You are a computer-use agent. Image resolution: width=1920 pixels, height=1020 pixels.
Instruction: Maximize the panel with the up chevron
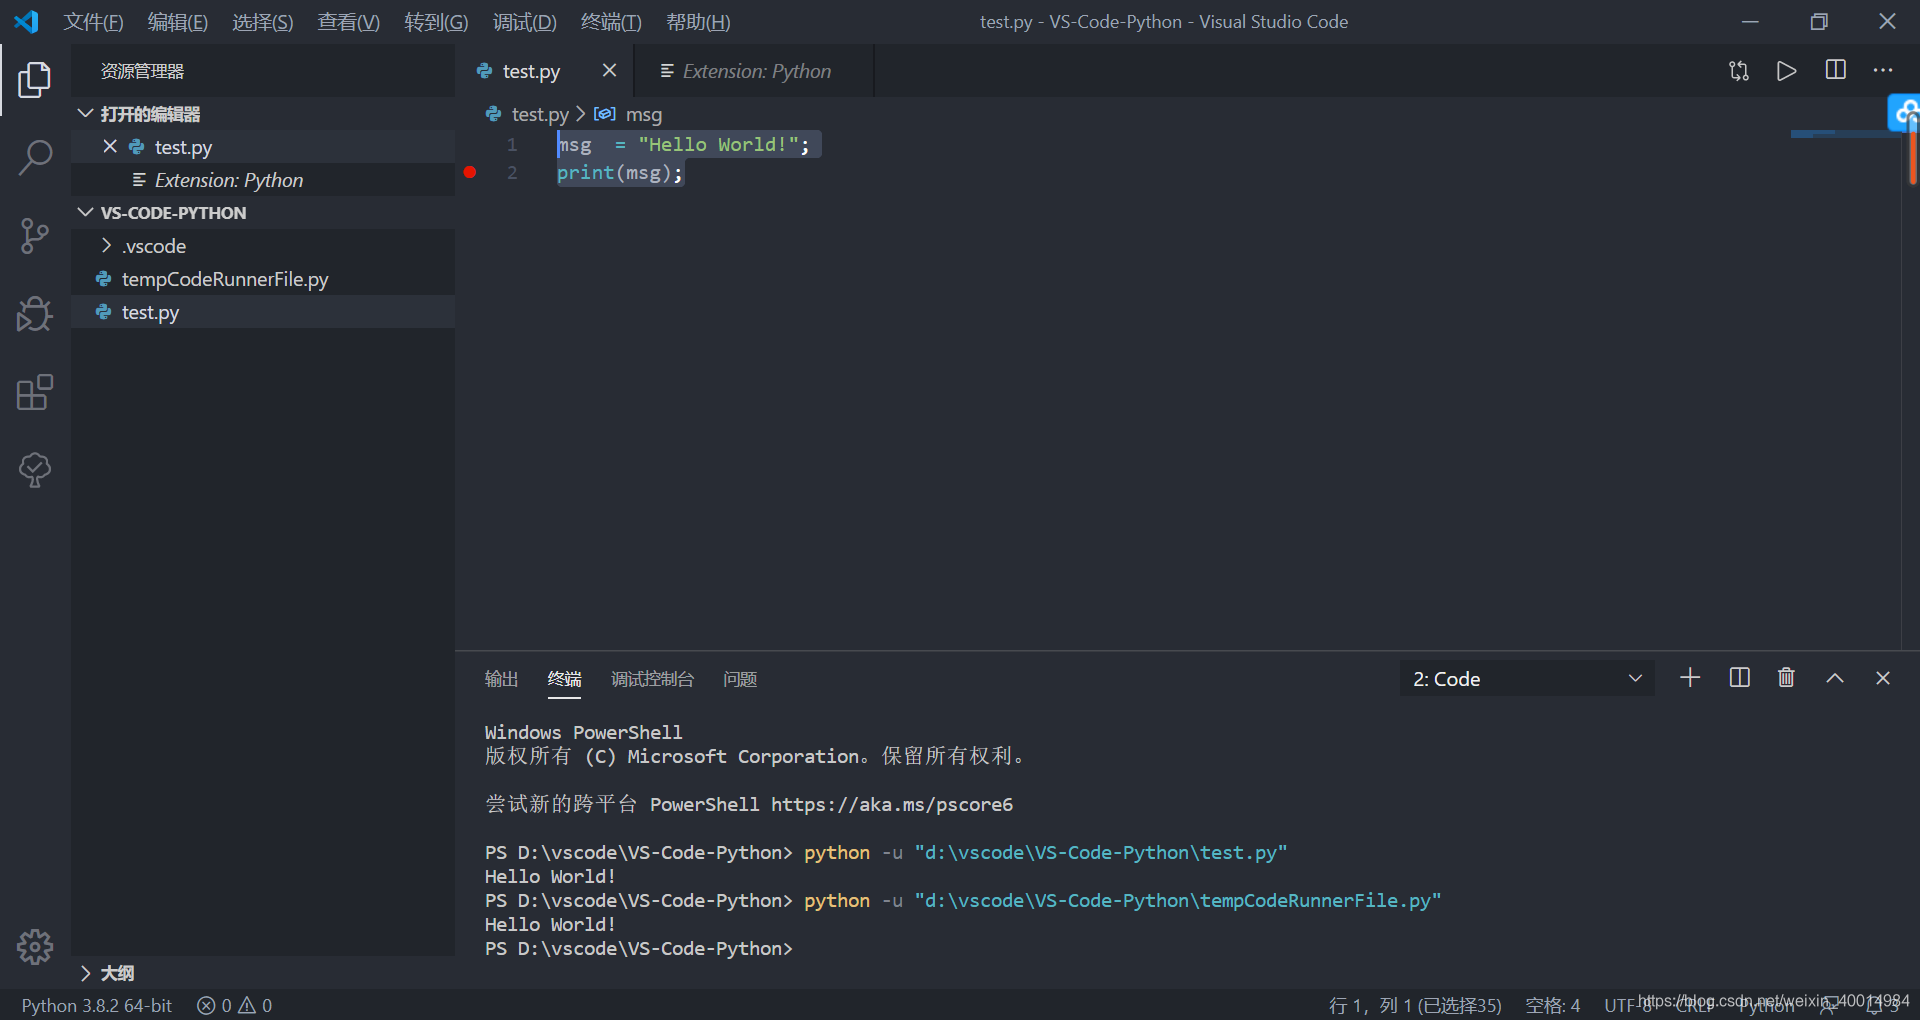coord(1835,678)
